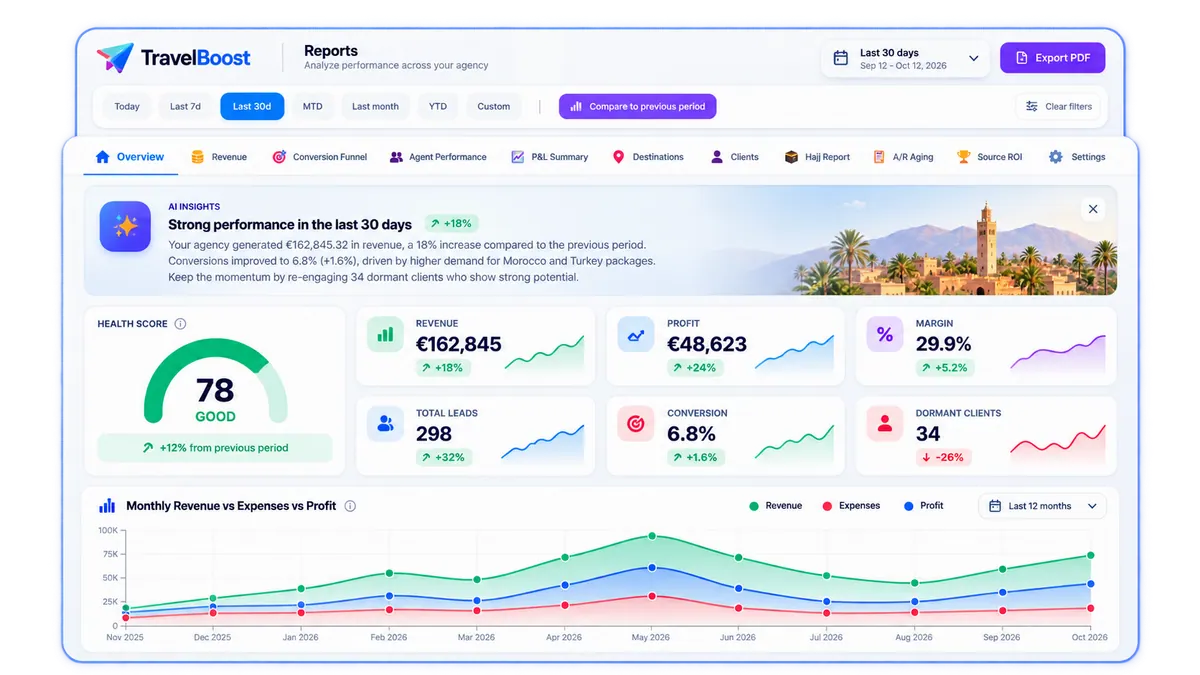Image resolution: width=1200 pixels, height=675 pixels.
Task: Select the Last 7d time range
Action: pos(185,106)
